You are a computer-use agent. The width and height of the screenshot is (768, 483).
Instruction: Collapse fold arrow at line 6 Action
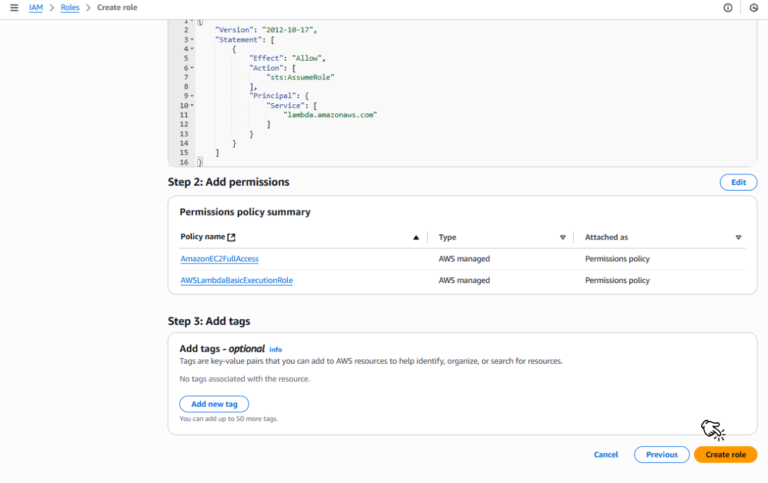(x=191, y=67)
